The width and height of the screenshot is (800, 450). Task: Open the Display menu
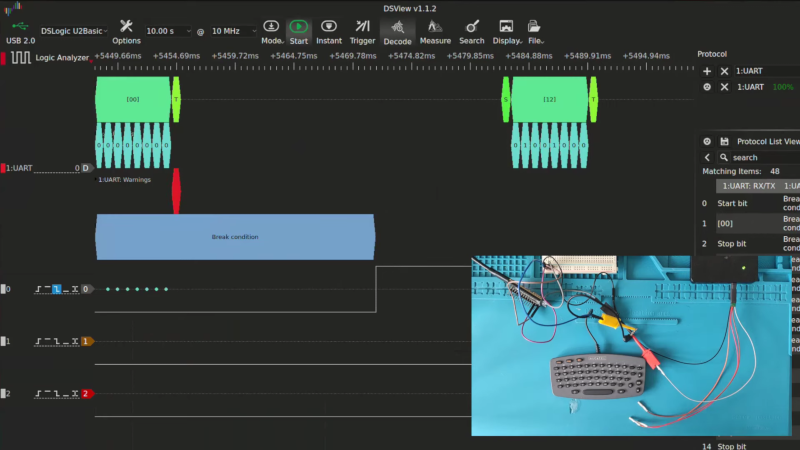(x=506, y=31)
